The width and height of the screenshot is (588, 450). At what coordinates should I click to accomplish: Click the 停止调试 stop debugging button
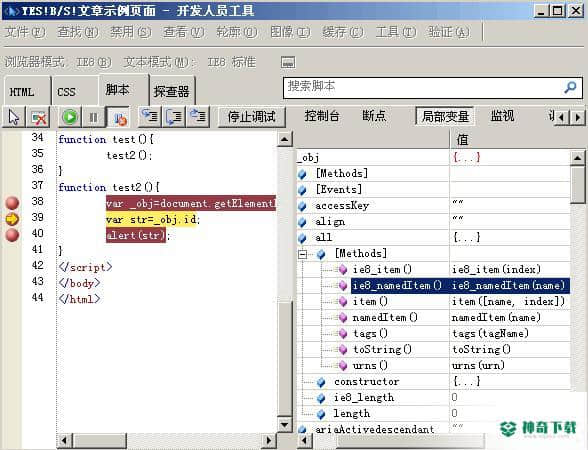[252, 117]
